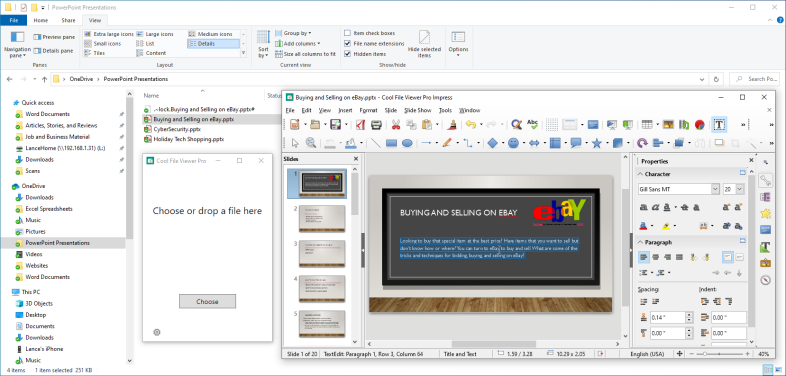The image size is (786, 376).
Task: Click the Choose button
Action: (208, 301)
